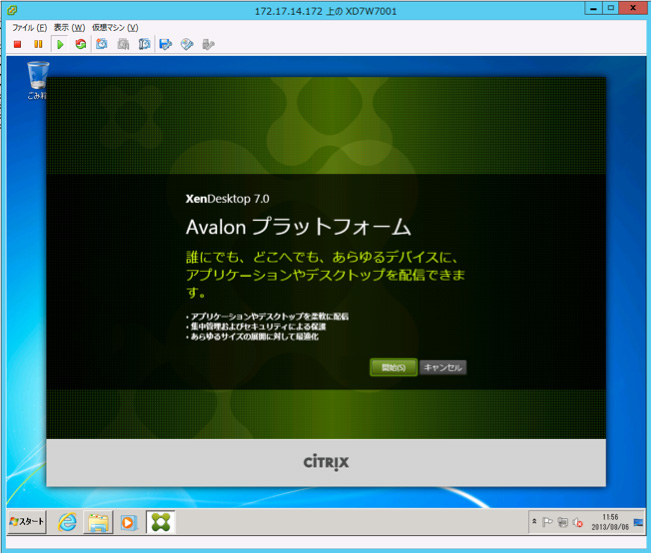Click the floppy drive connect icon

click(165, 44)
